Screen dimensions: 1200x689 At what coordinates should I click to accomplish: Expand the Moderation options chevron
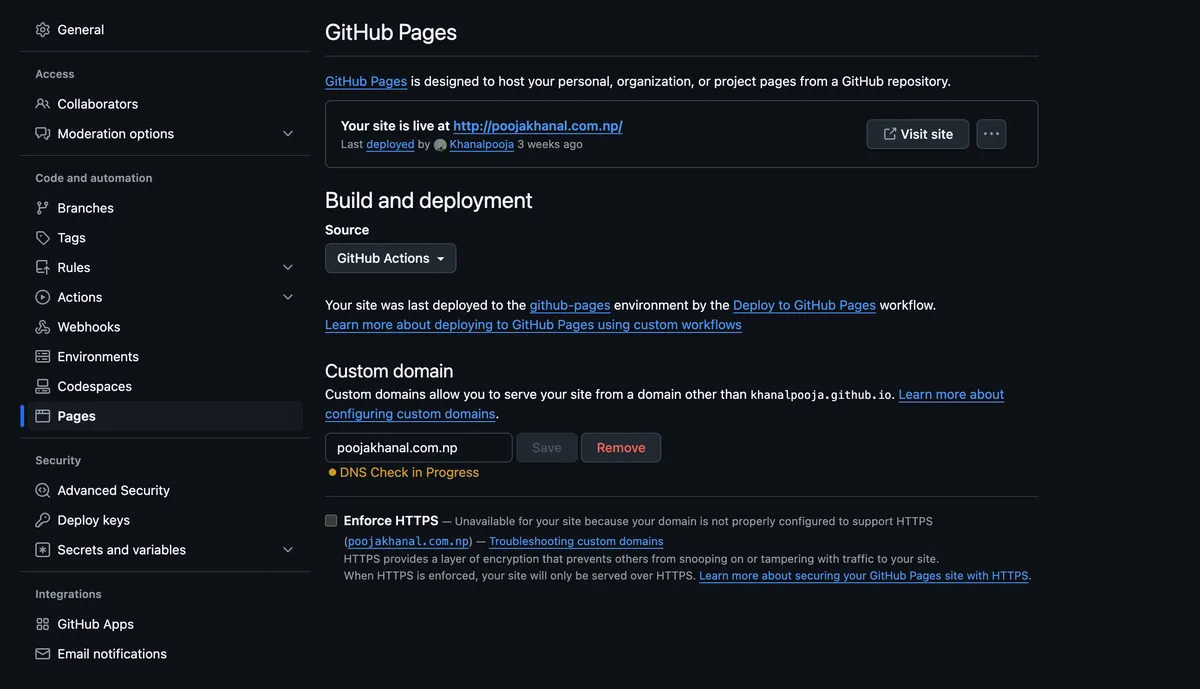pos(288,134)
